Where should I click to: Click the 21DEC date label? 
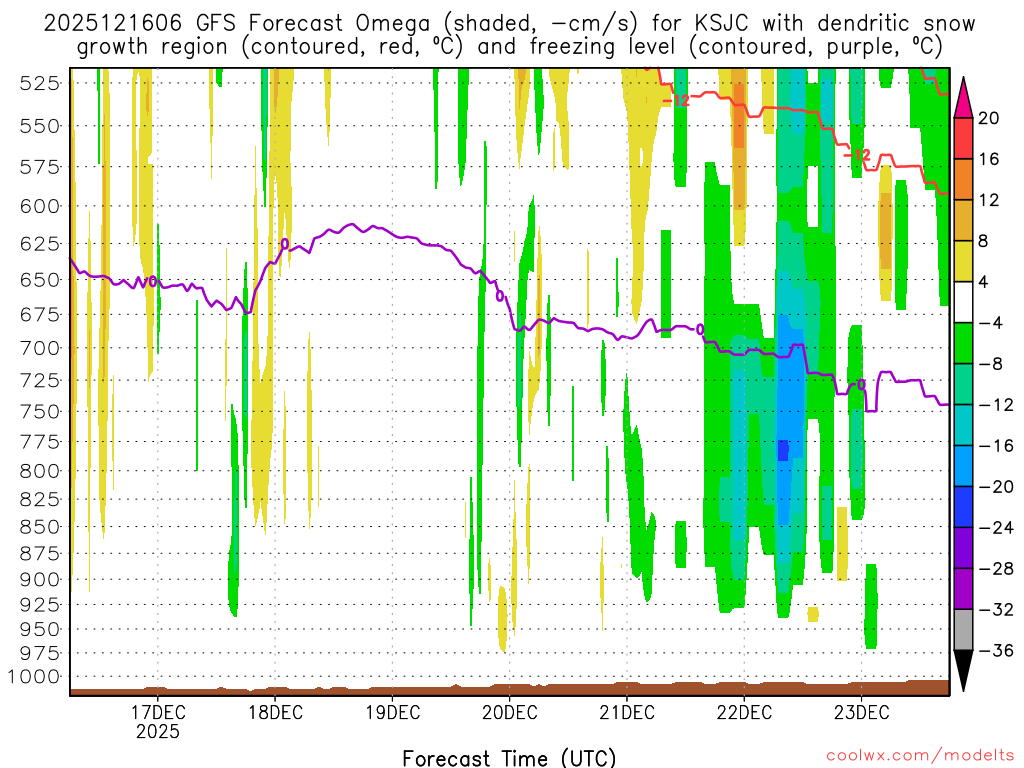627,712
